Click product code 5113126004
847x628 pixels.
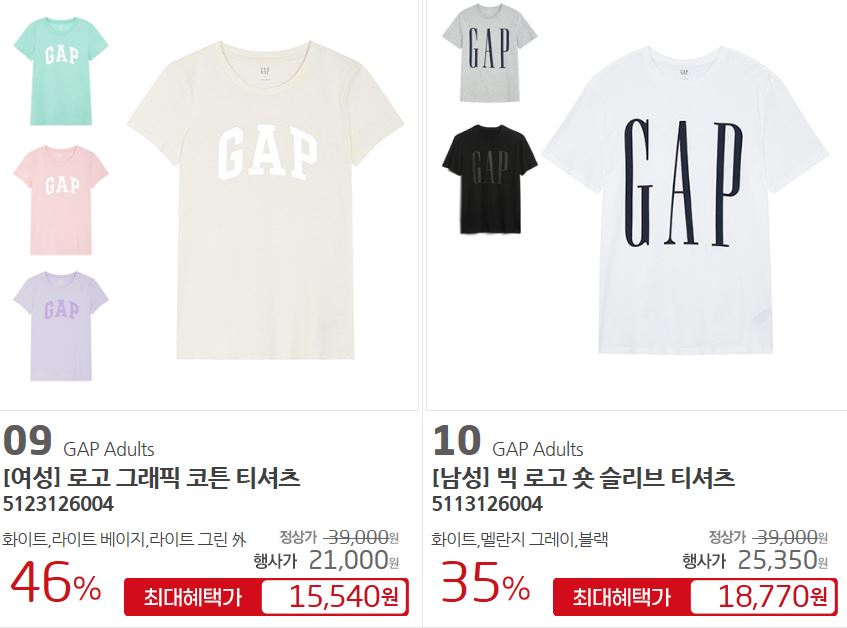[x=487, y=504]
